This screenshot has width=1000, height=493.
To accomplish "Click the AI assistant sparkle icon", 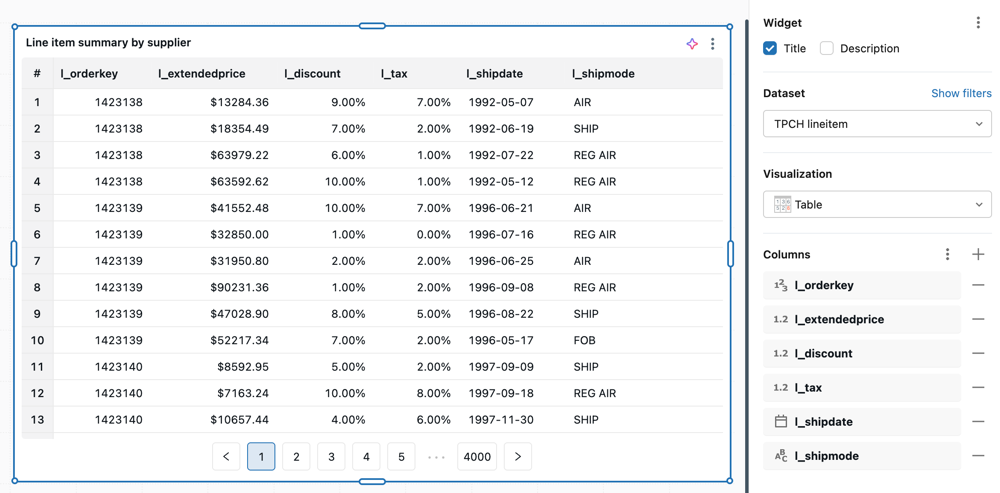I will (x=692, y=44).
